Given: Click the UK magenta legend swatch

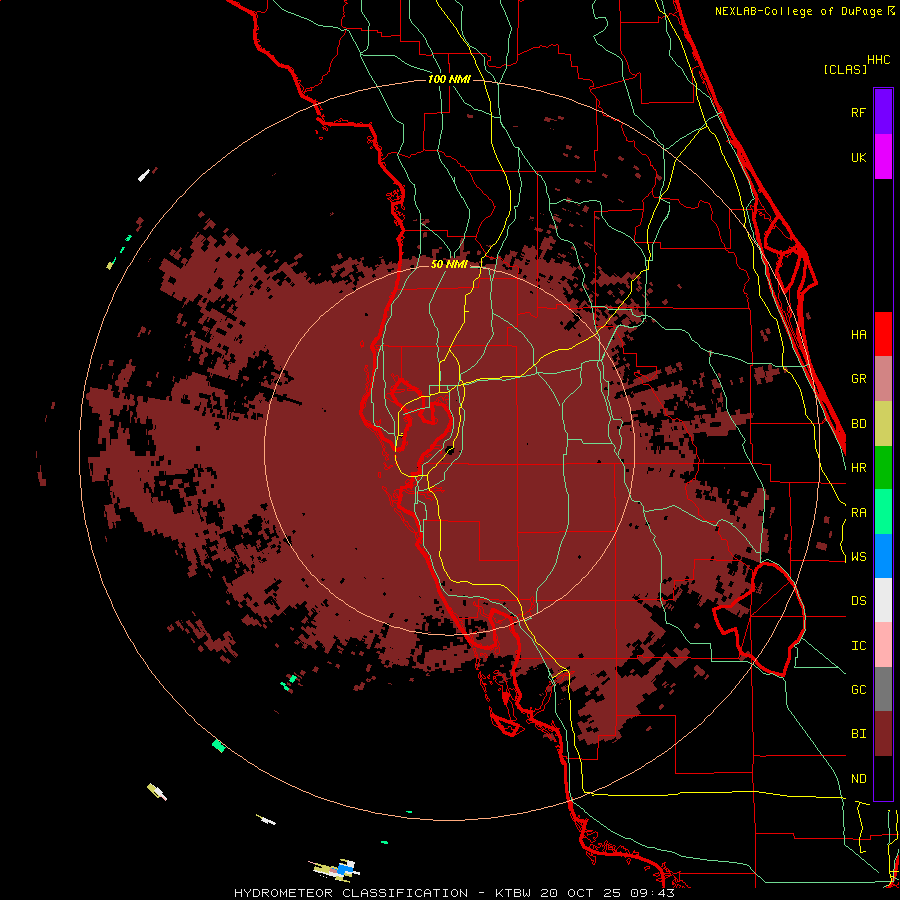Looking at the screenshot, I should [x=883, y=157].
